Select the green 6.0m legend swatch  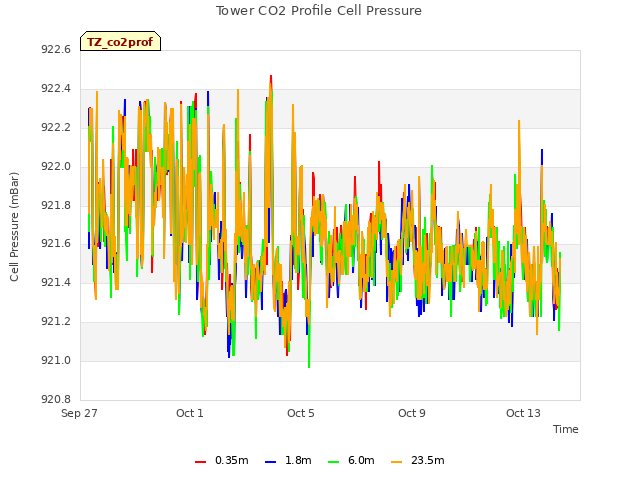(x=333, y=462)
